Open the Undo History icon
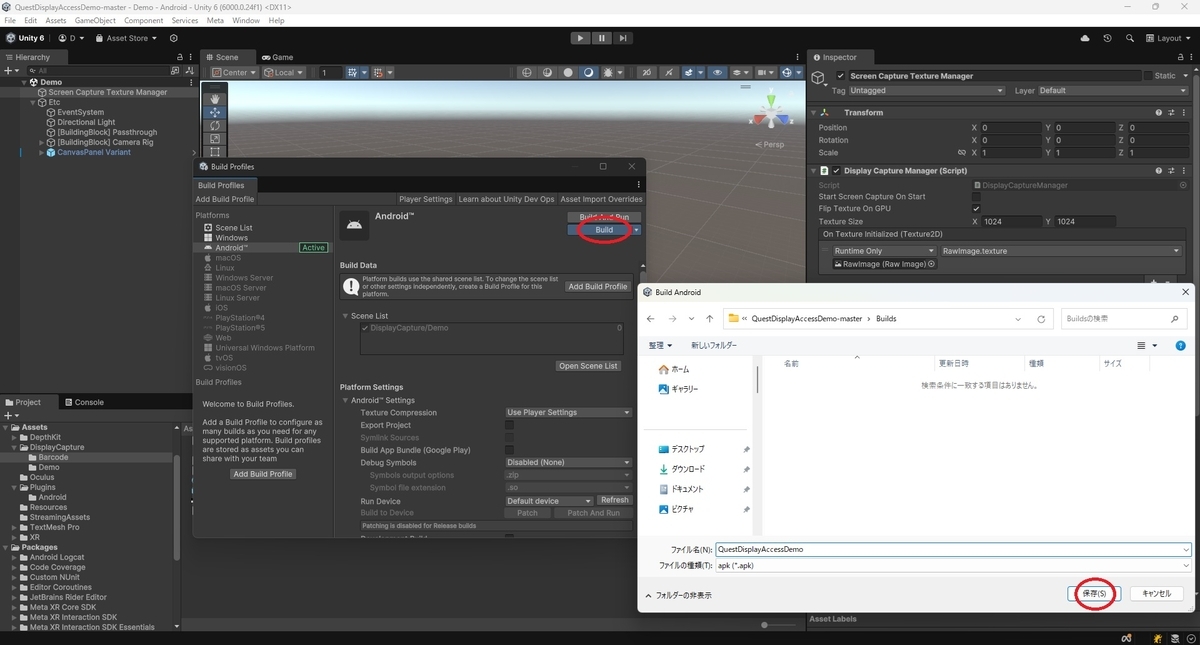 (1107, 38)
